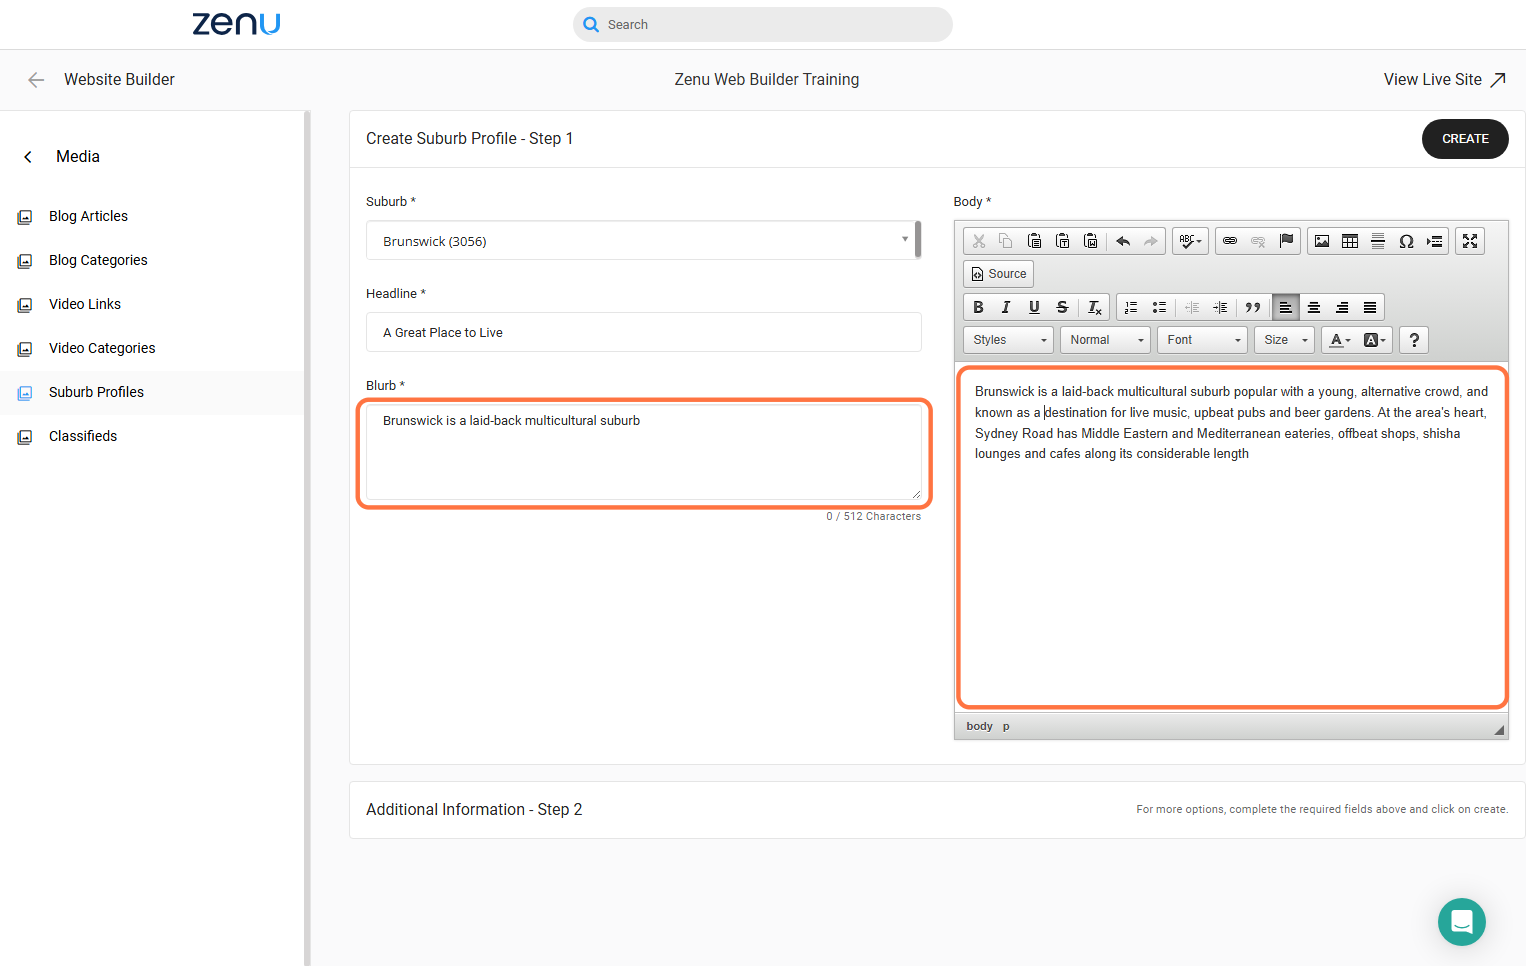The image size is (1526, 966).
Task: Collapse Media menu with back chevron
Action: pyautogui.click(x=28, y=157)
